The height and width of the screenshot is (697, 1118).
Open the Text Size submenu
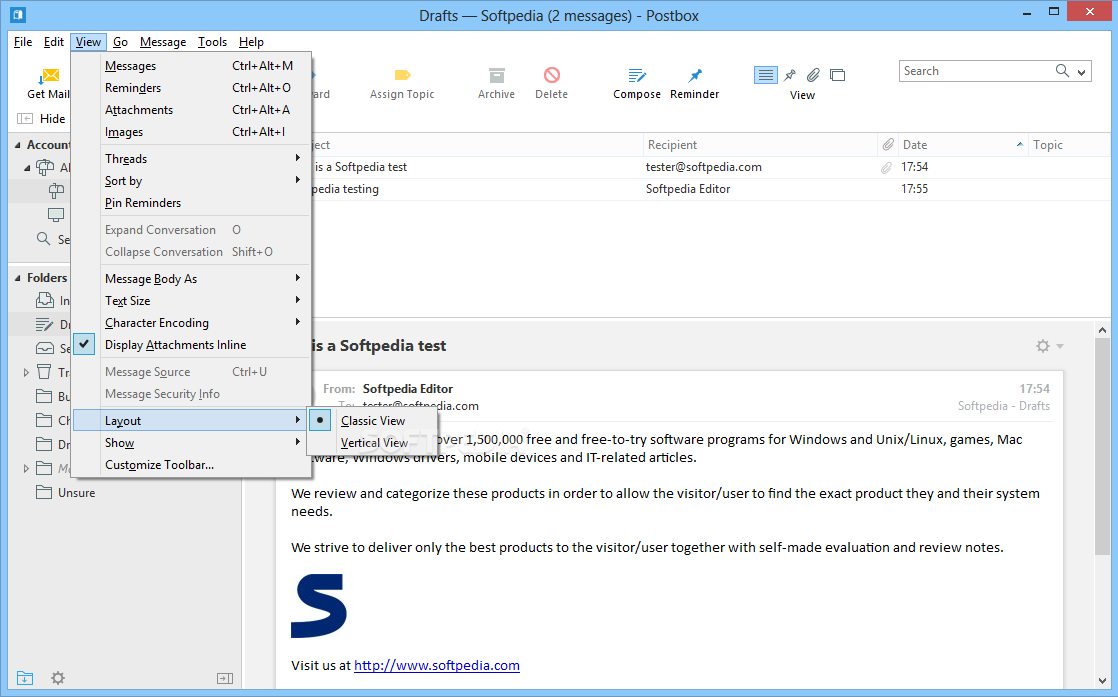click(x=191, y=301)
